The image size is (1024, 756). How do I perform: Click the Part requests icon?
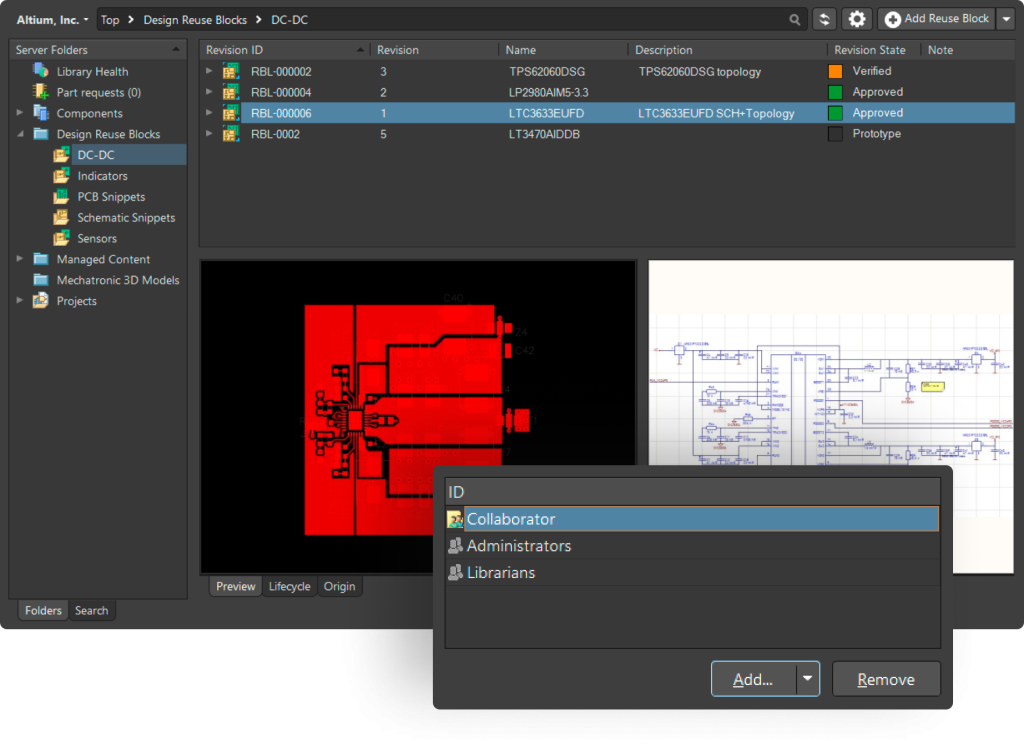coord(41,92)
